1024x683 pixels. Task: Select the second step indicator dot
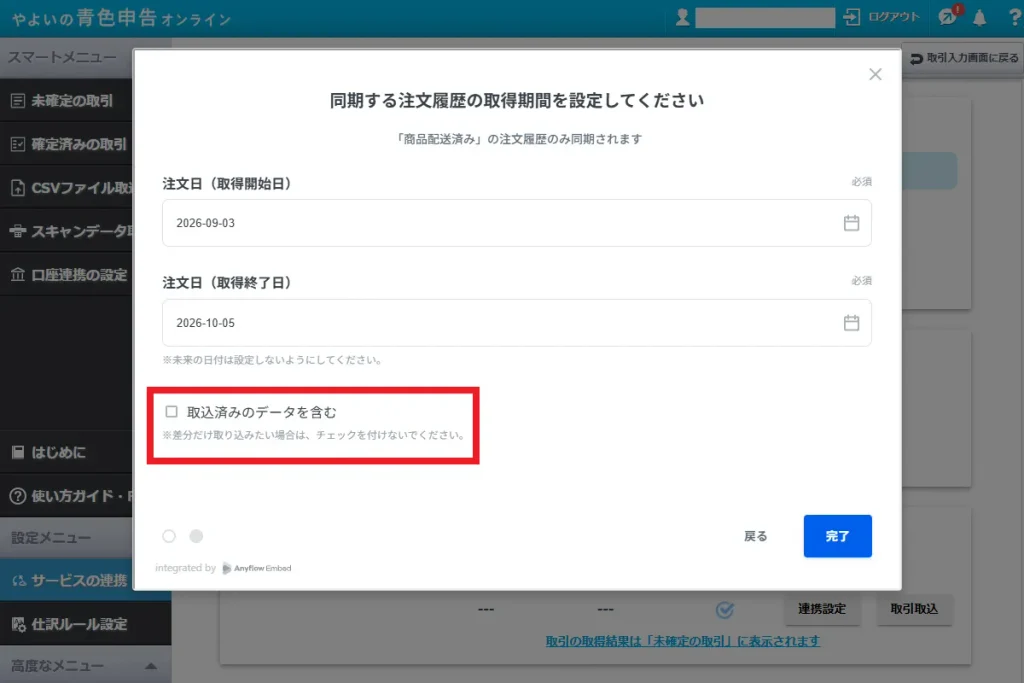(196, 536)
